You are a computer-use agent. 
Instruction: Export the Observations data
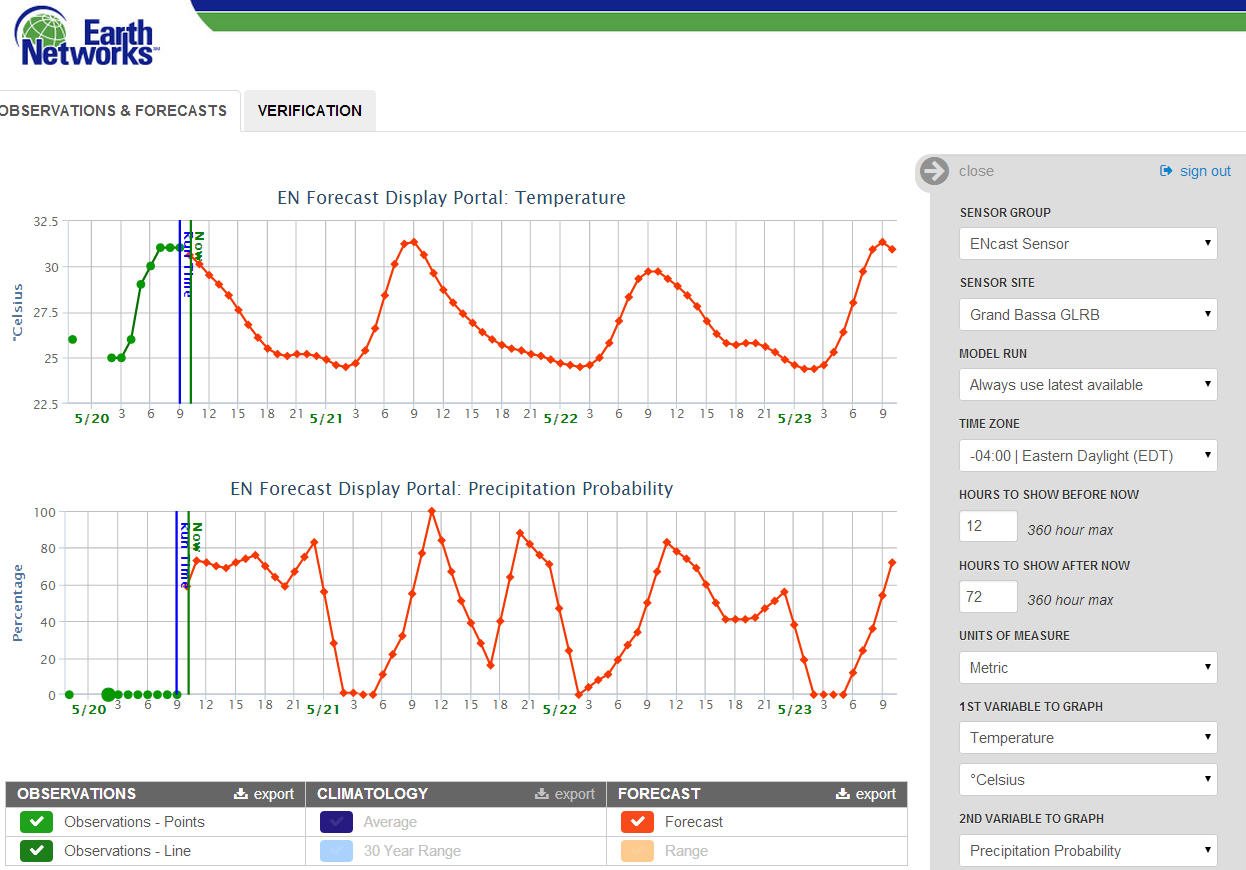(x=264, y=794)
